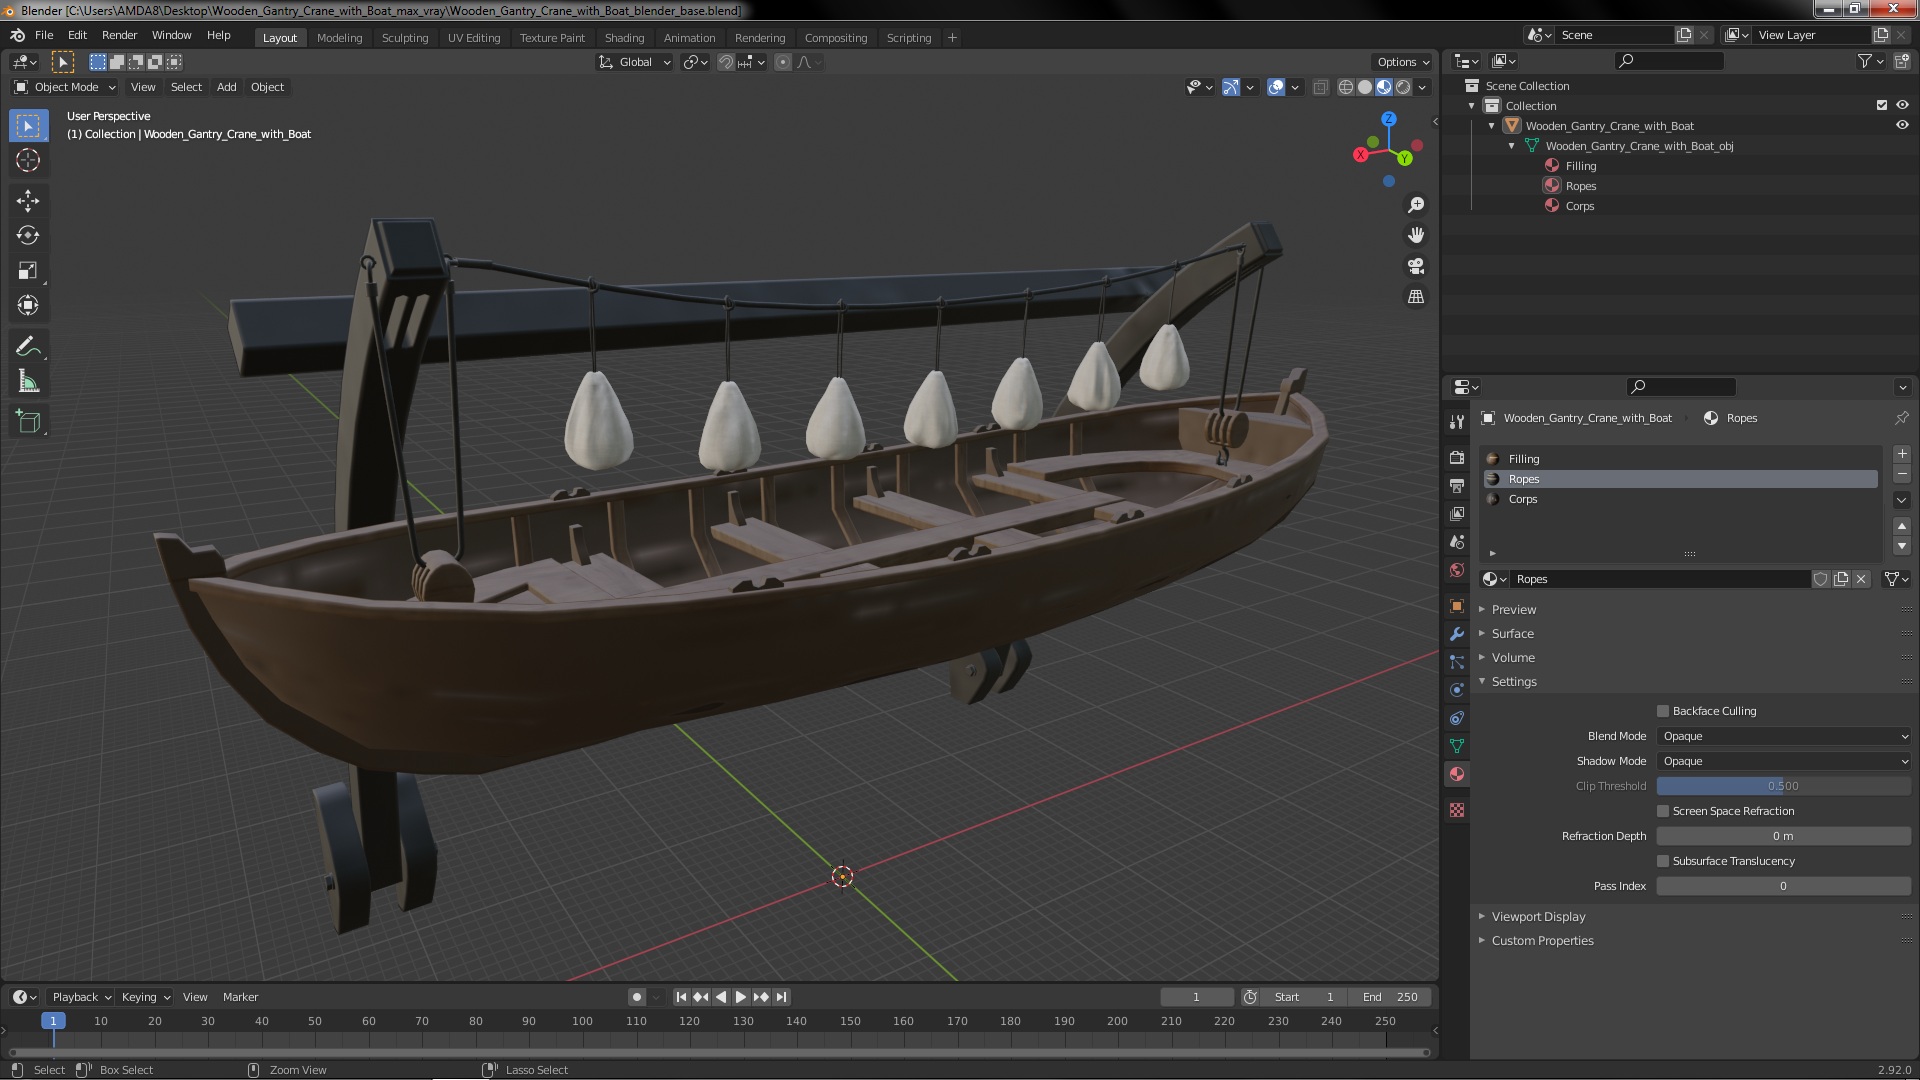The image size is (1920, 1080).
Task: Enable Screen Space Refraction checkbox
Action: click(x=1663, y=811)
